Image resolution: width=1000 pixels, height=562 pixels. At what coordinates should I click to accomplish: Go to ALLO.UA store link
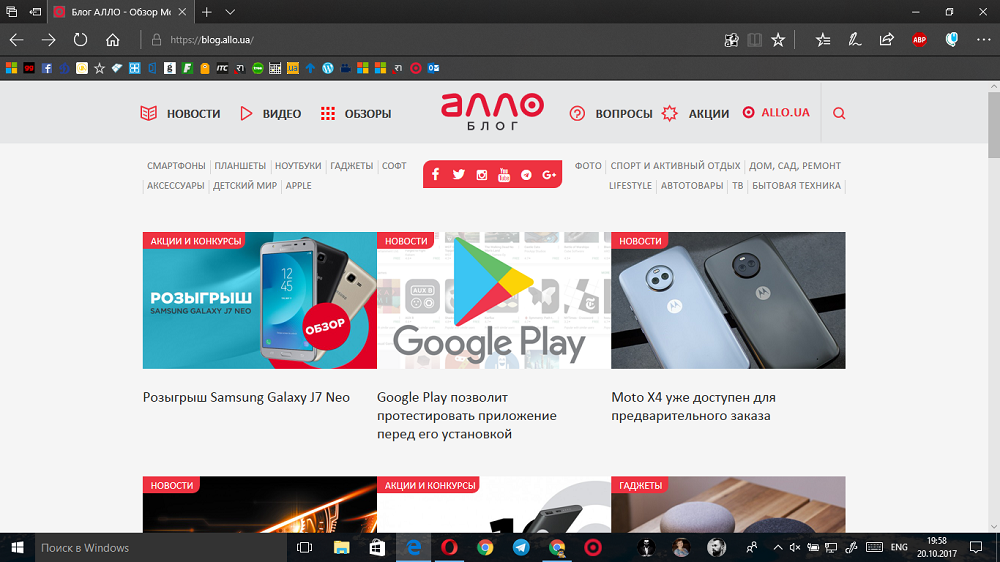776,112
